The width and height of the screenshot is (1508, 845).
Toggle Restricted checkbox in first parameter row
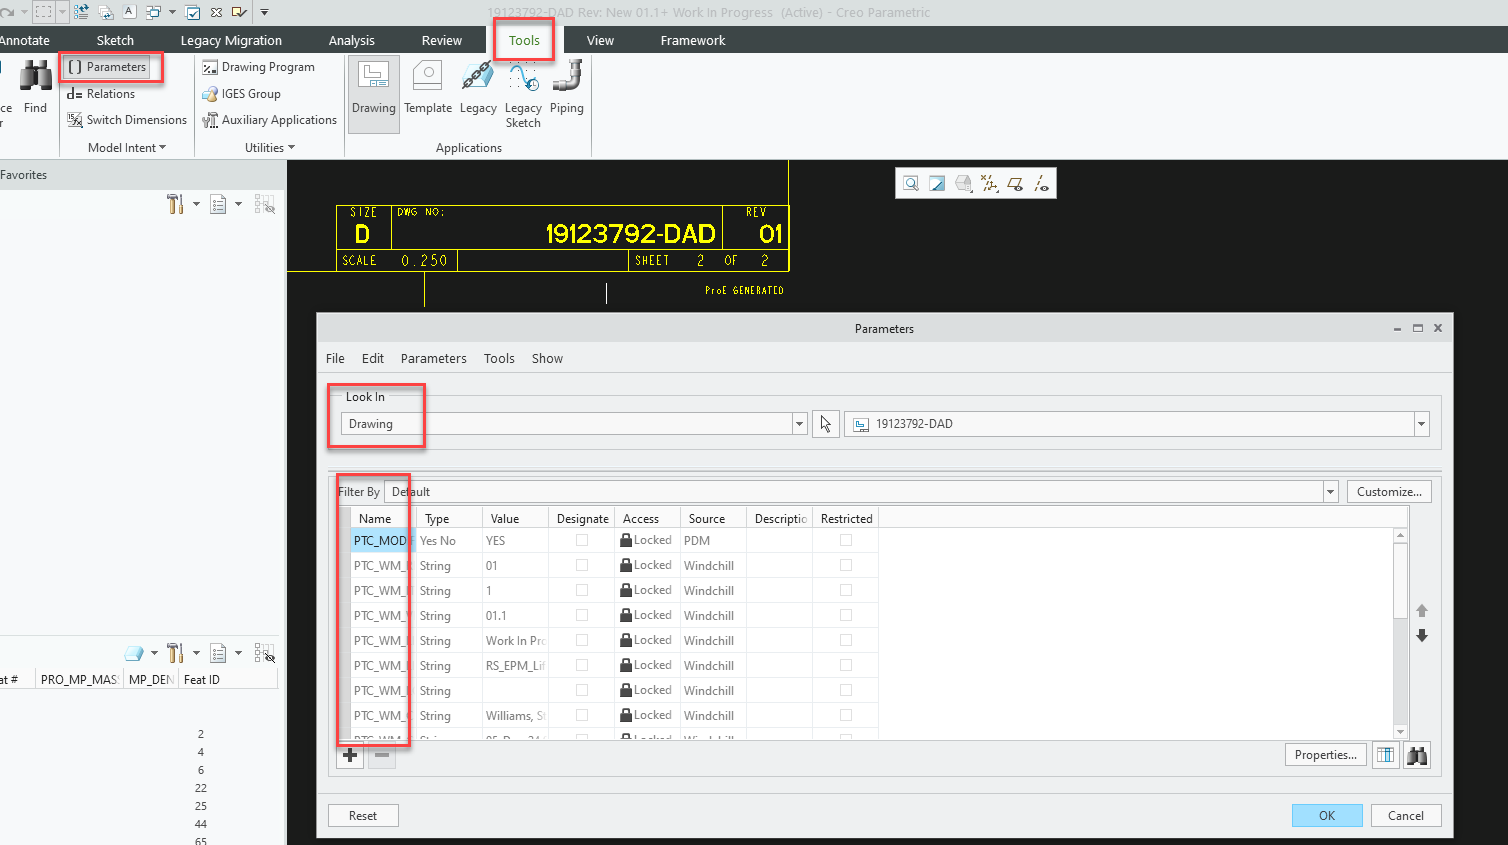[846, 540]
